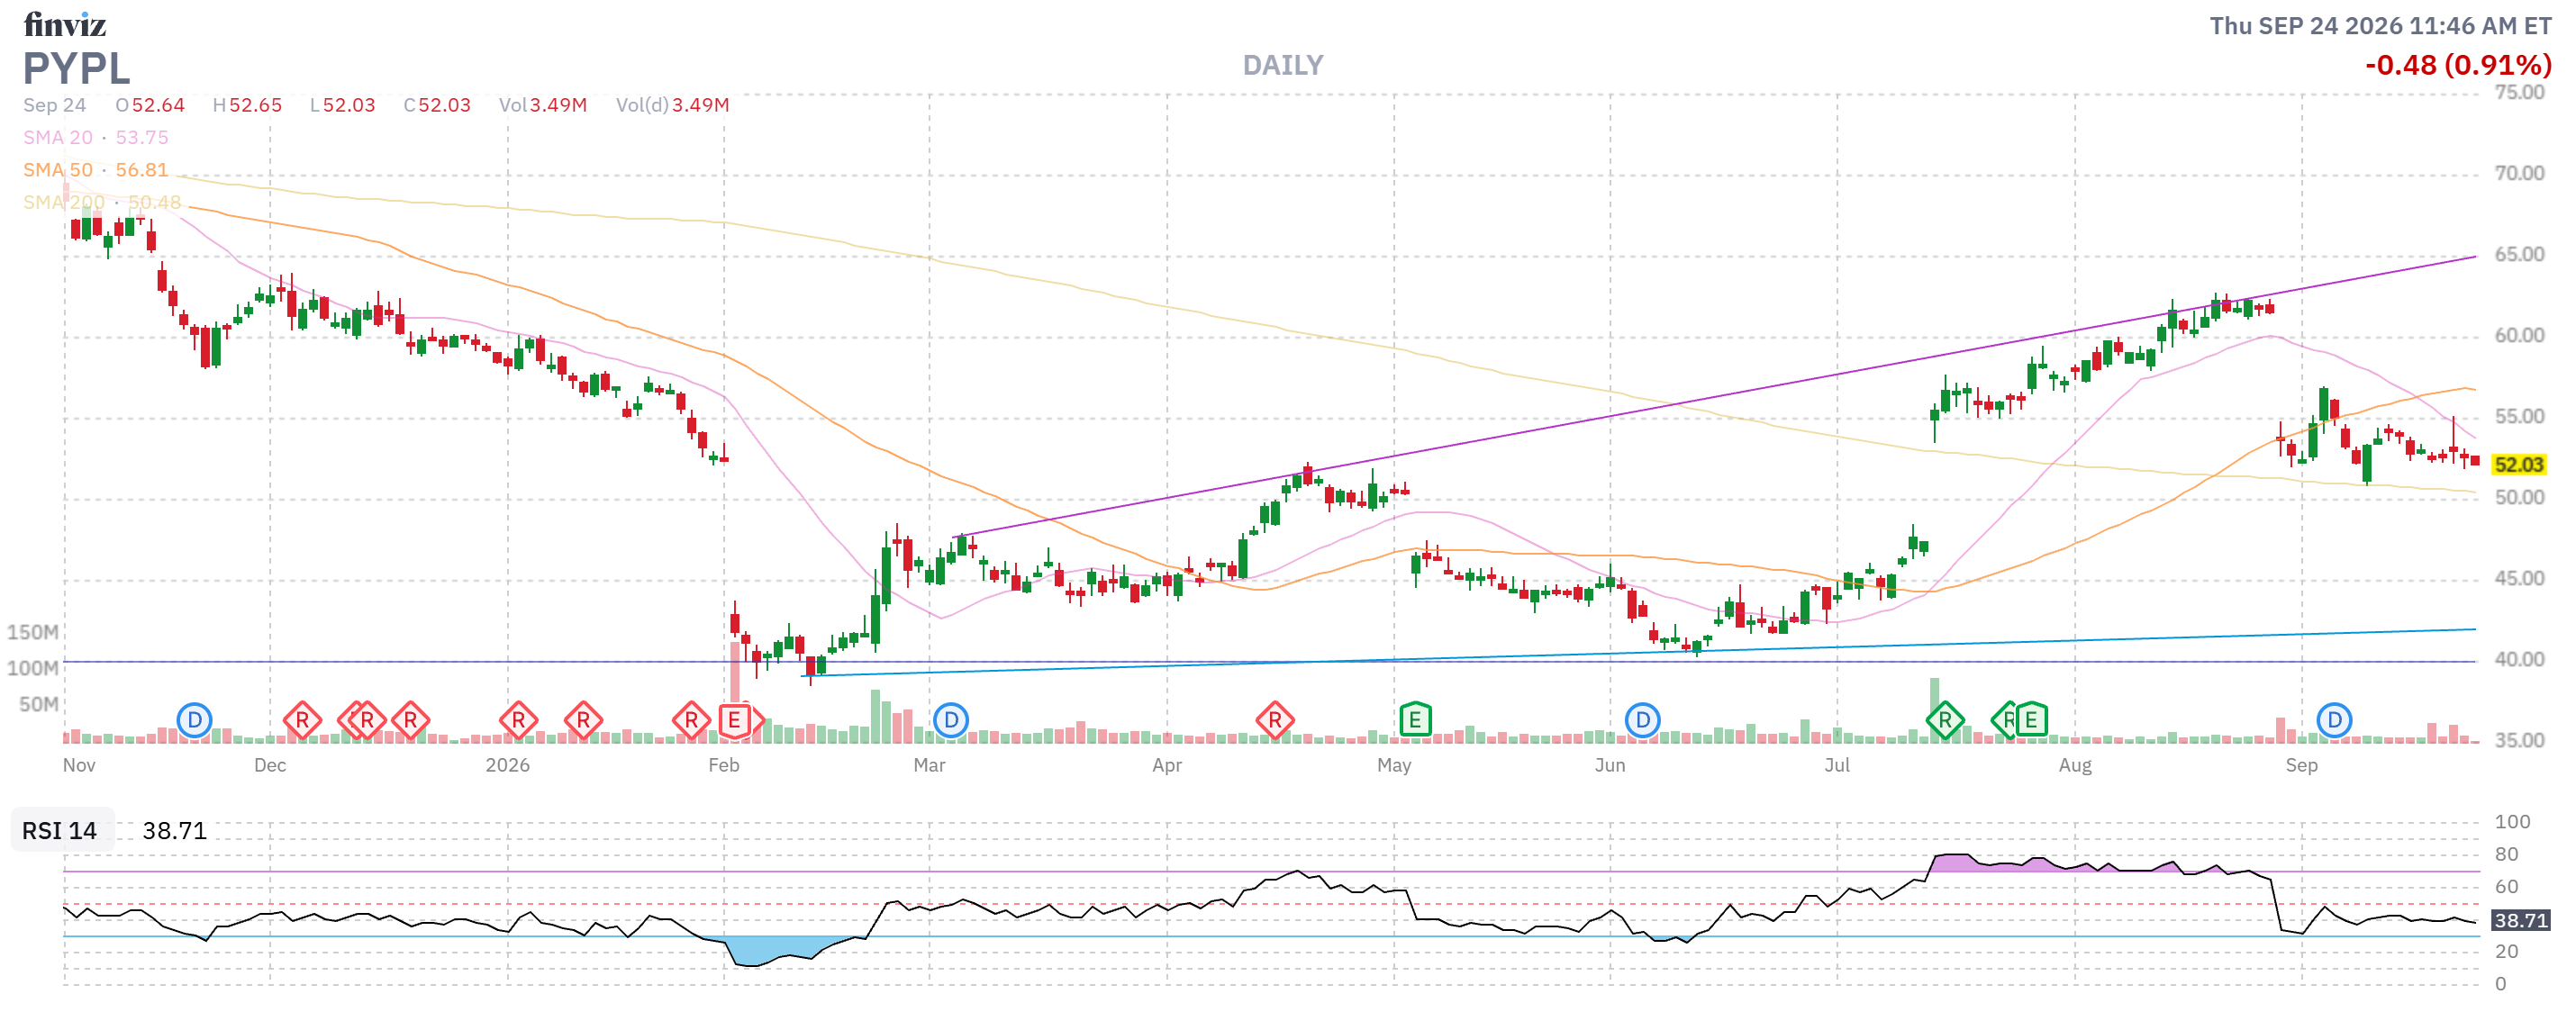Screen dimensions: 2576x1012
Task: Select the green R marker in mid-July
Action: point(1945,720)
